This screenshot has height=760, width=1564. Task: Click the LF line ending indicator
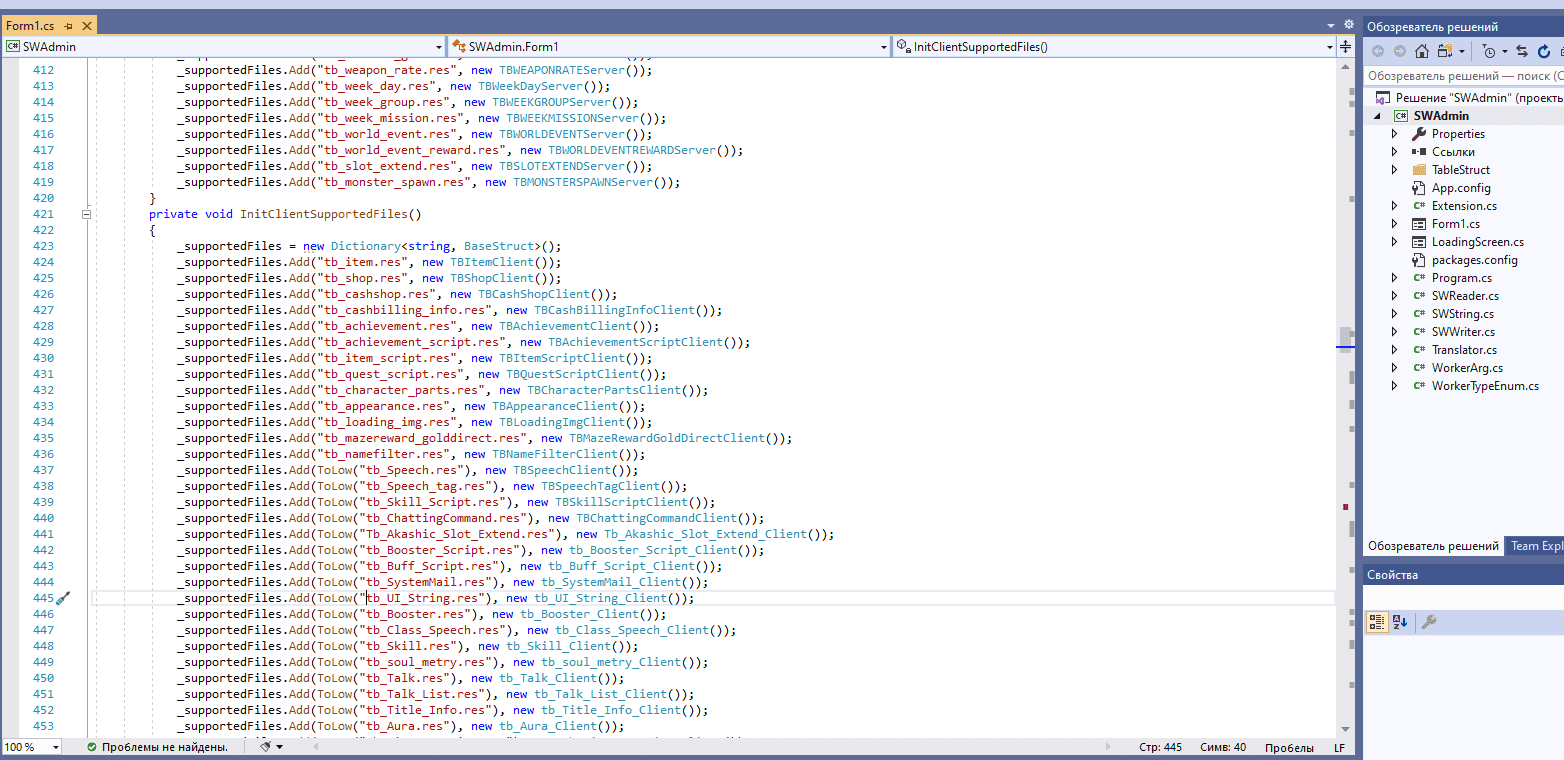tap(1339, 748)
